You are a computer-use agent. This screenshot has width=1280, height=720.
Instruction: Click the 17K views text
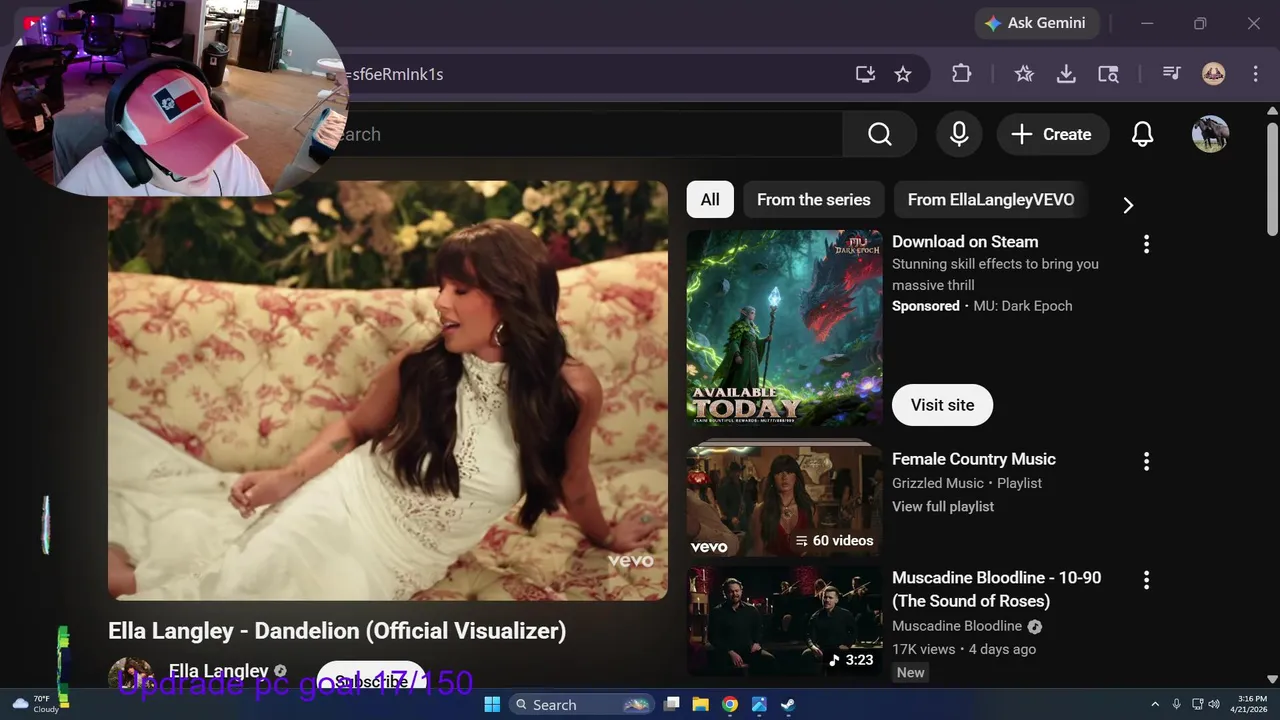[x=923, y=649]
